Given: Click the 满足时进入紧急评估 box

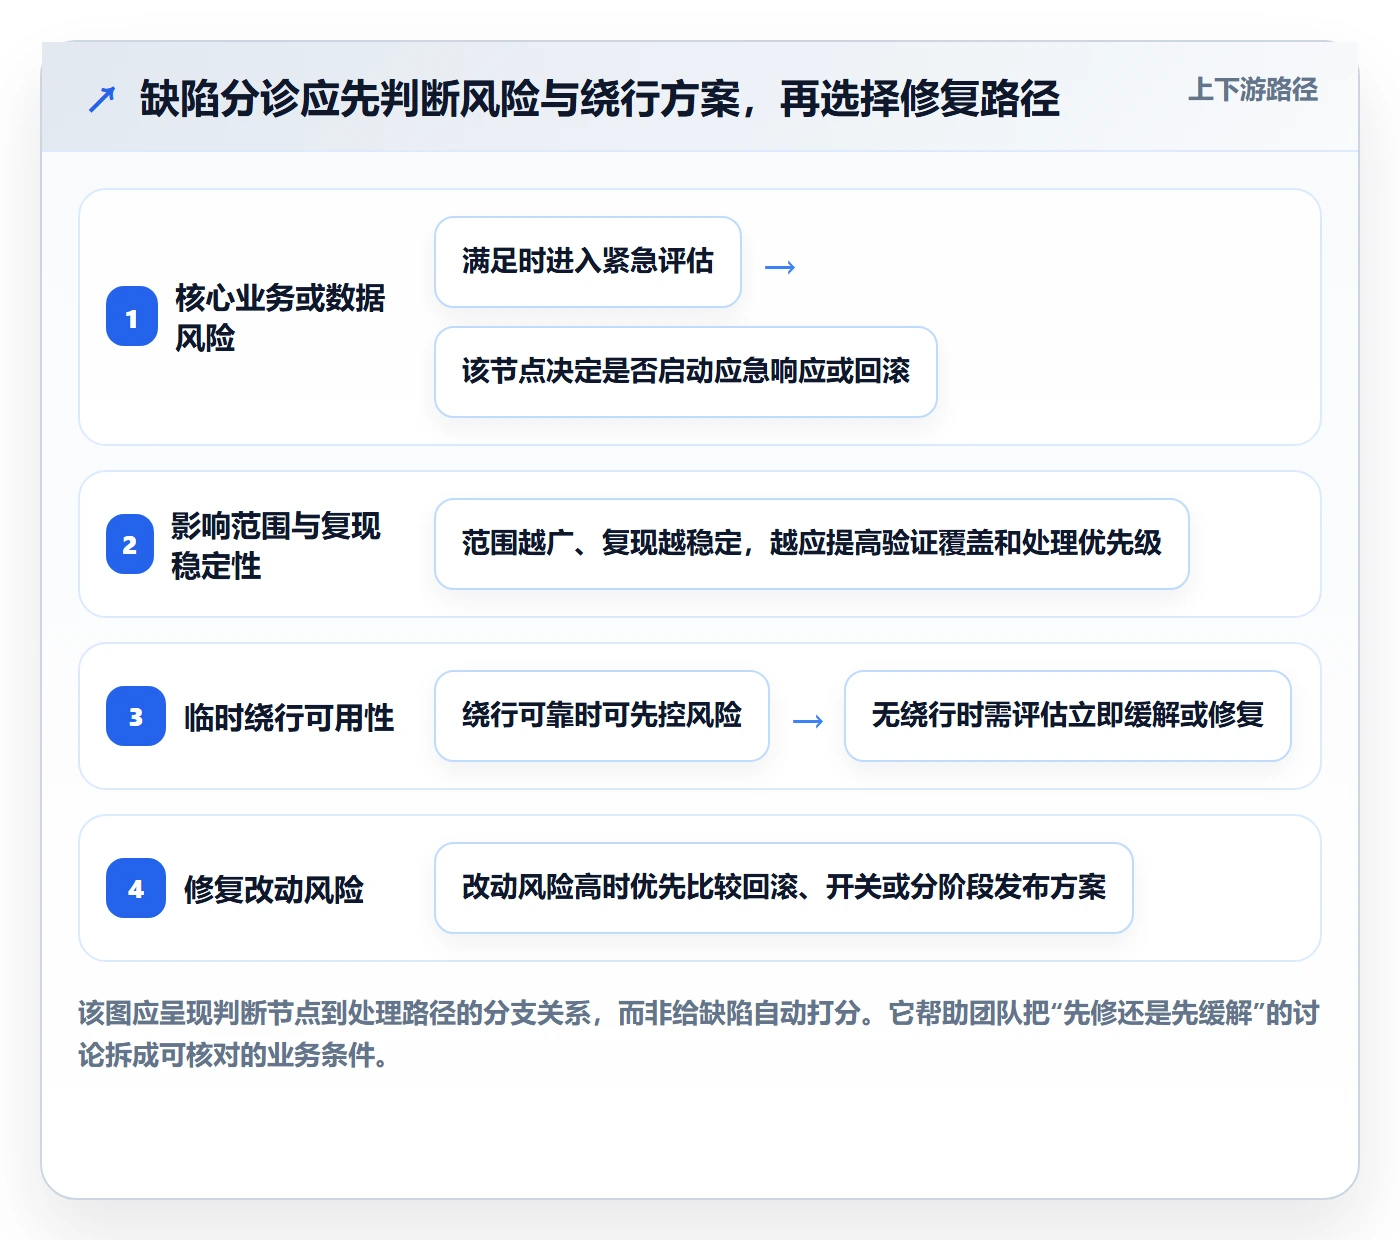Looking at the screenshot, I should pos(588,262).
